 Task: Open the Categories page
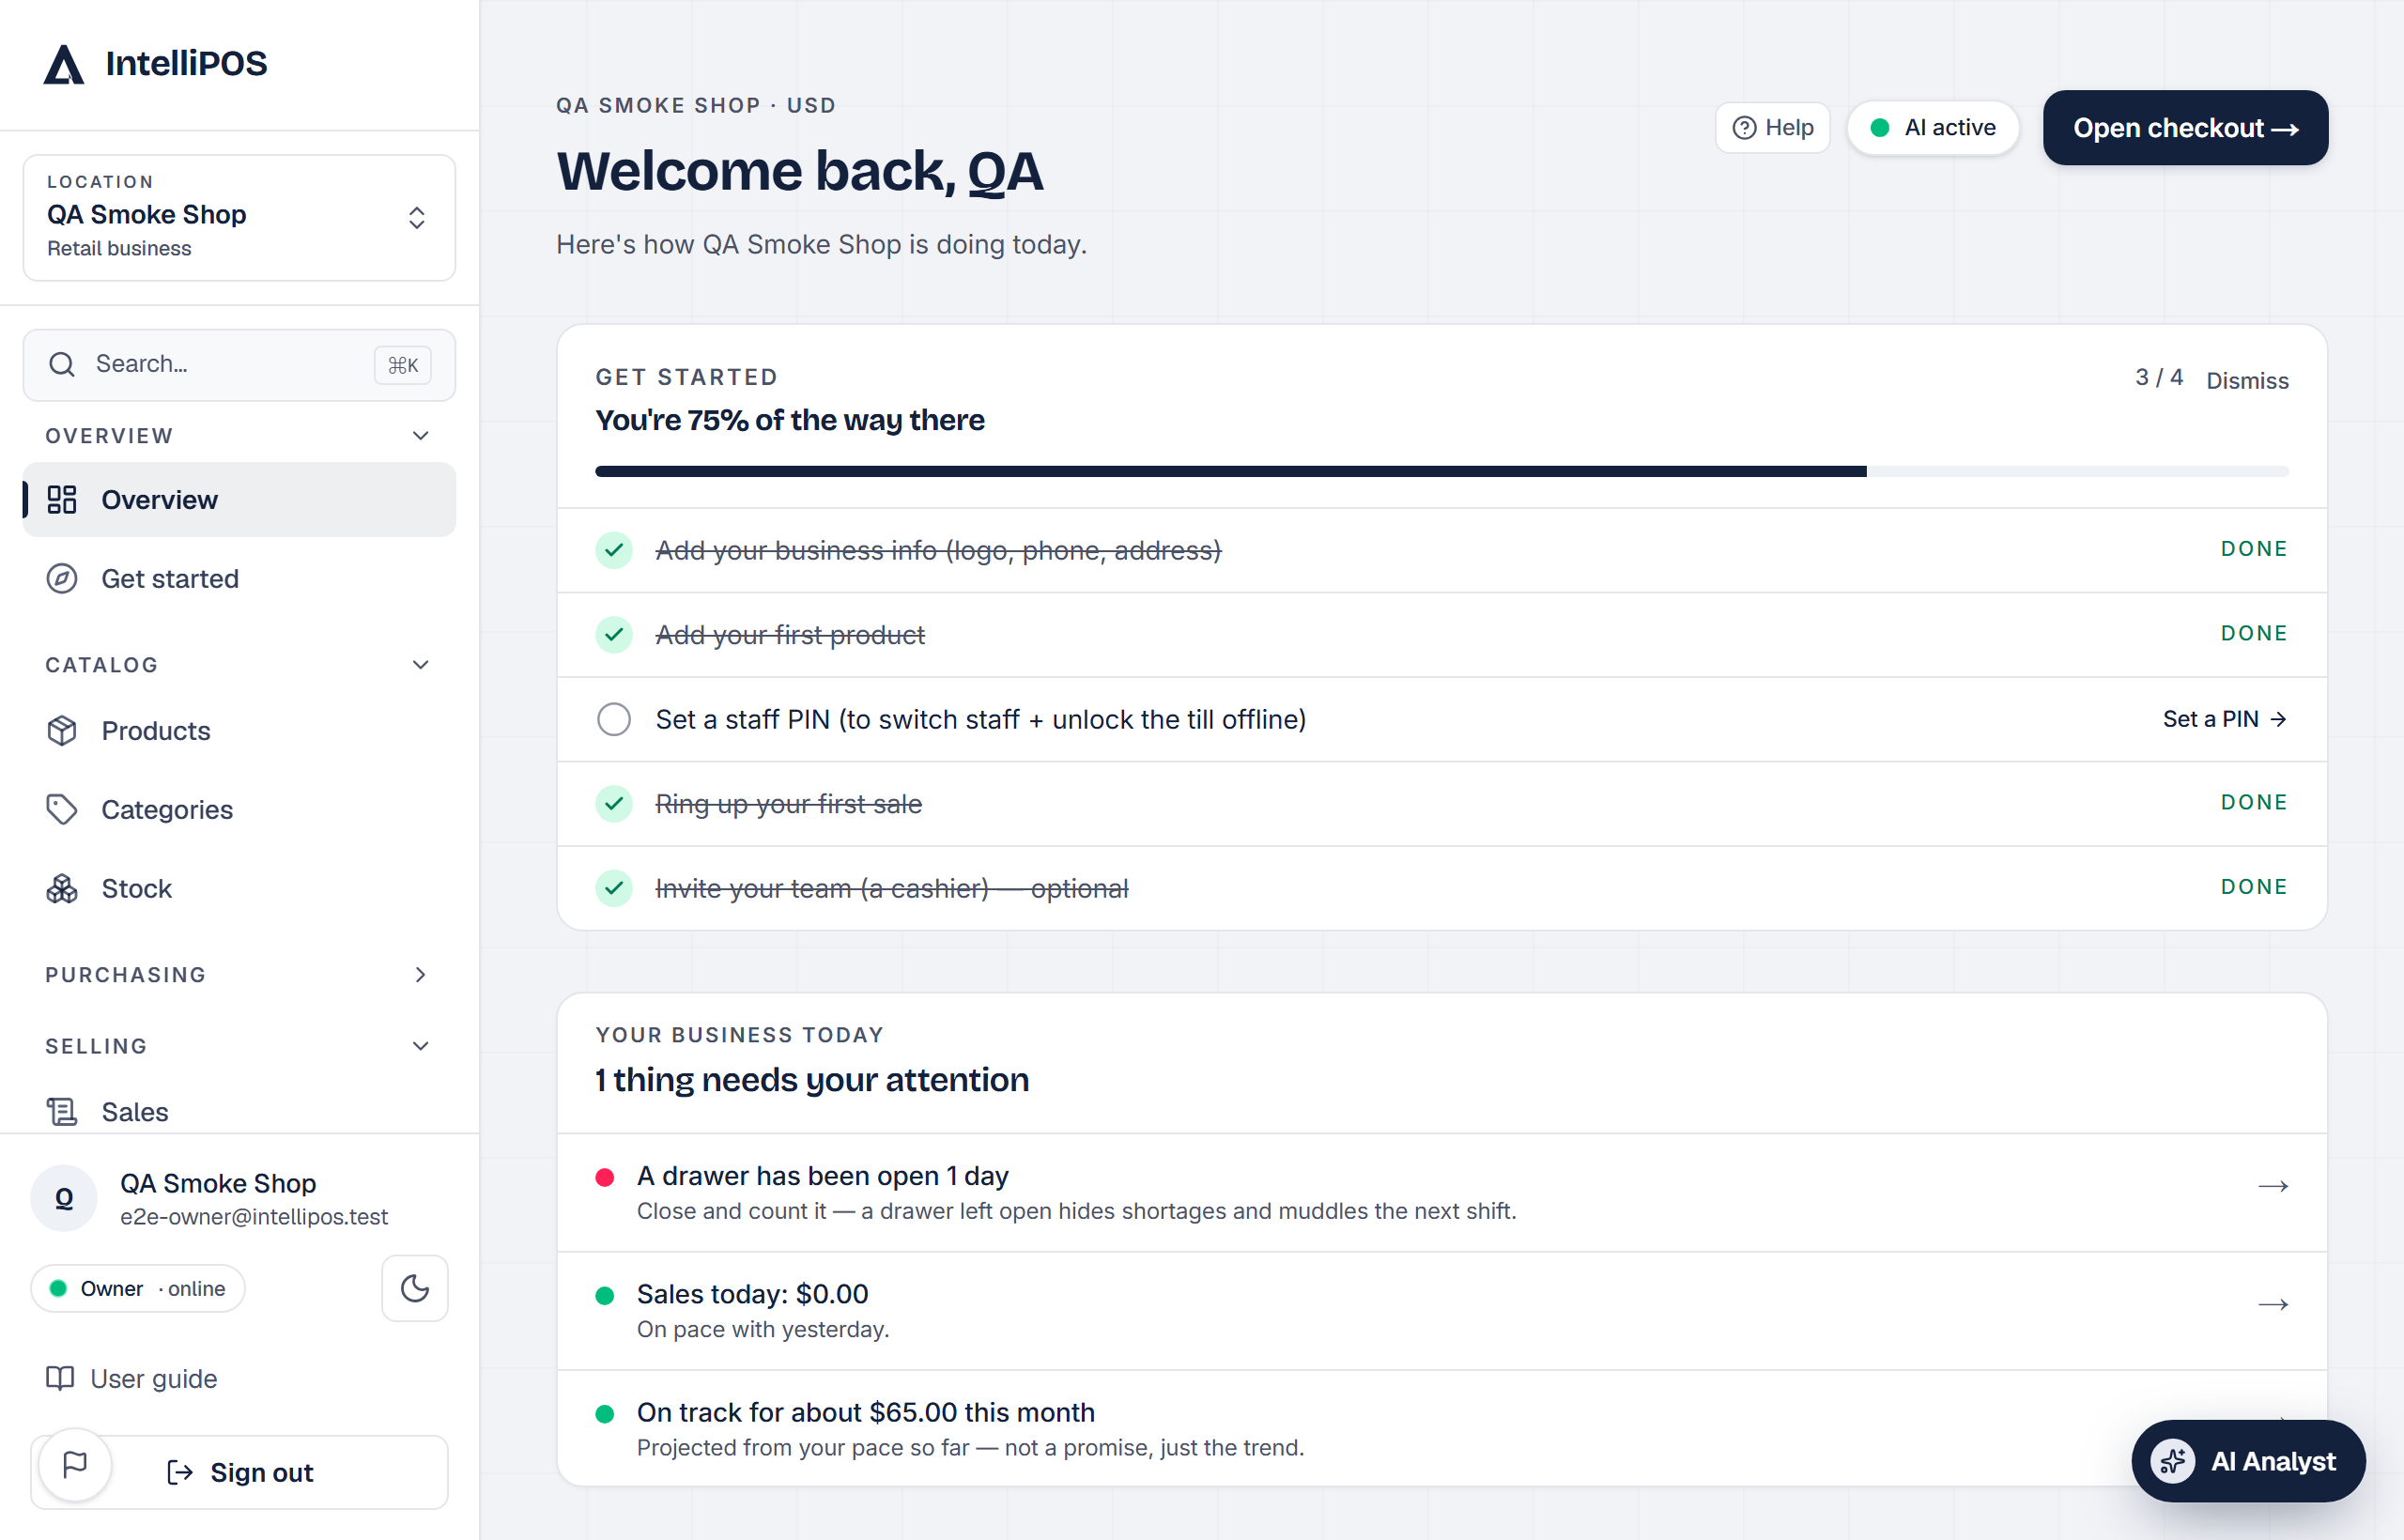(239, 809)
